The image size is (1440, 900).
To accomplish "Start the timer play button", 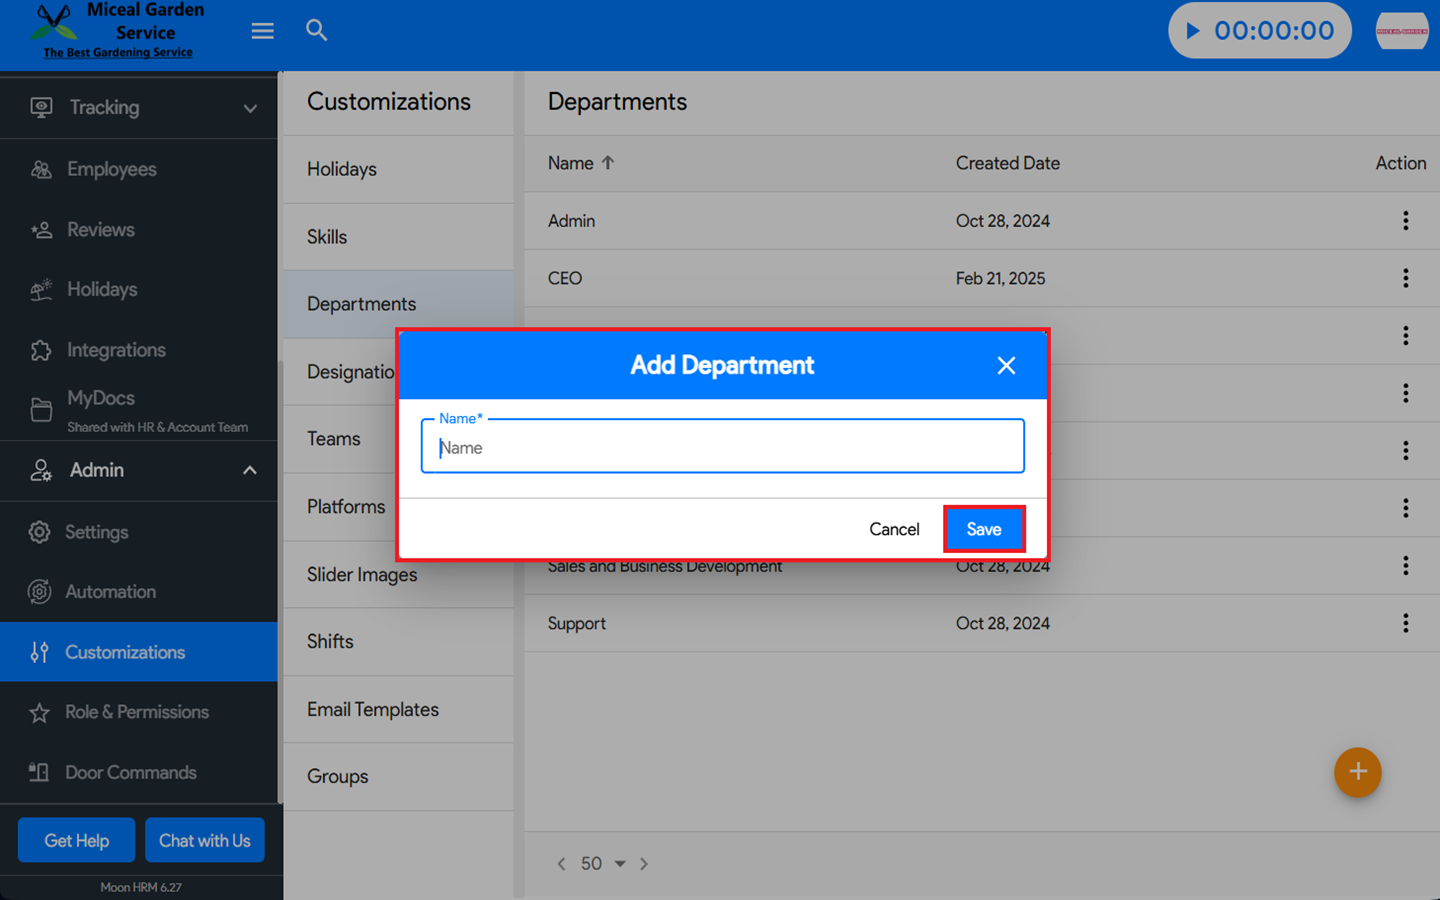I will [x=1192, y=31].
